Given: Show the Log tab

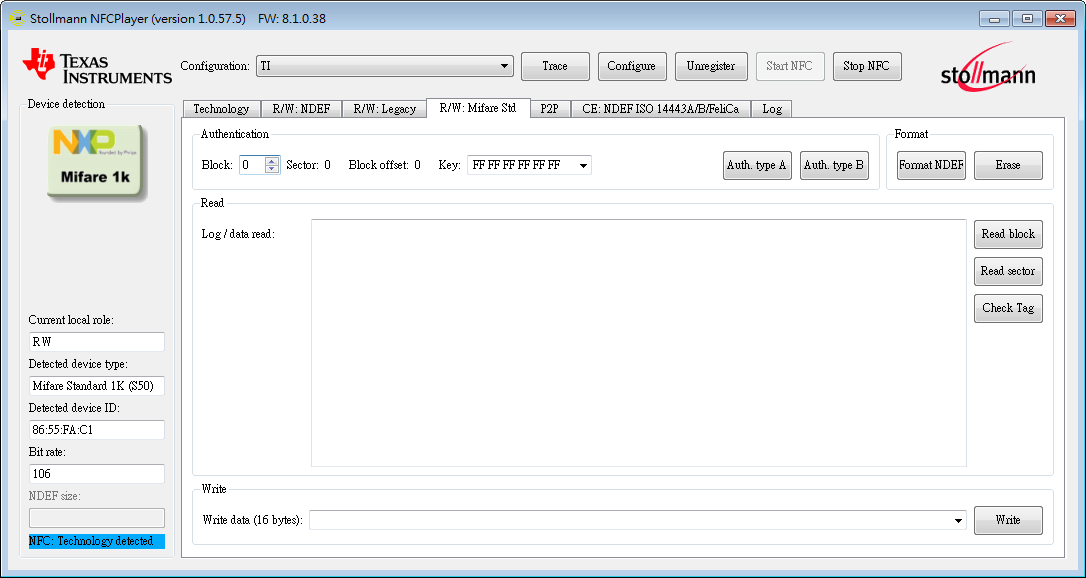Looking at the screenshot, I should click(x=772, y=109).
